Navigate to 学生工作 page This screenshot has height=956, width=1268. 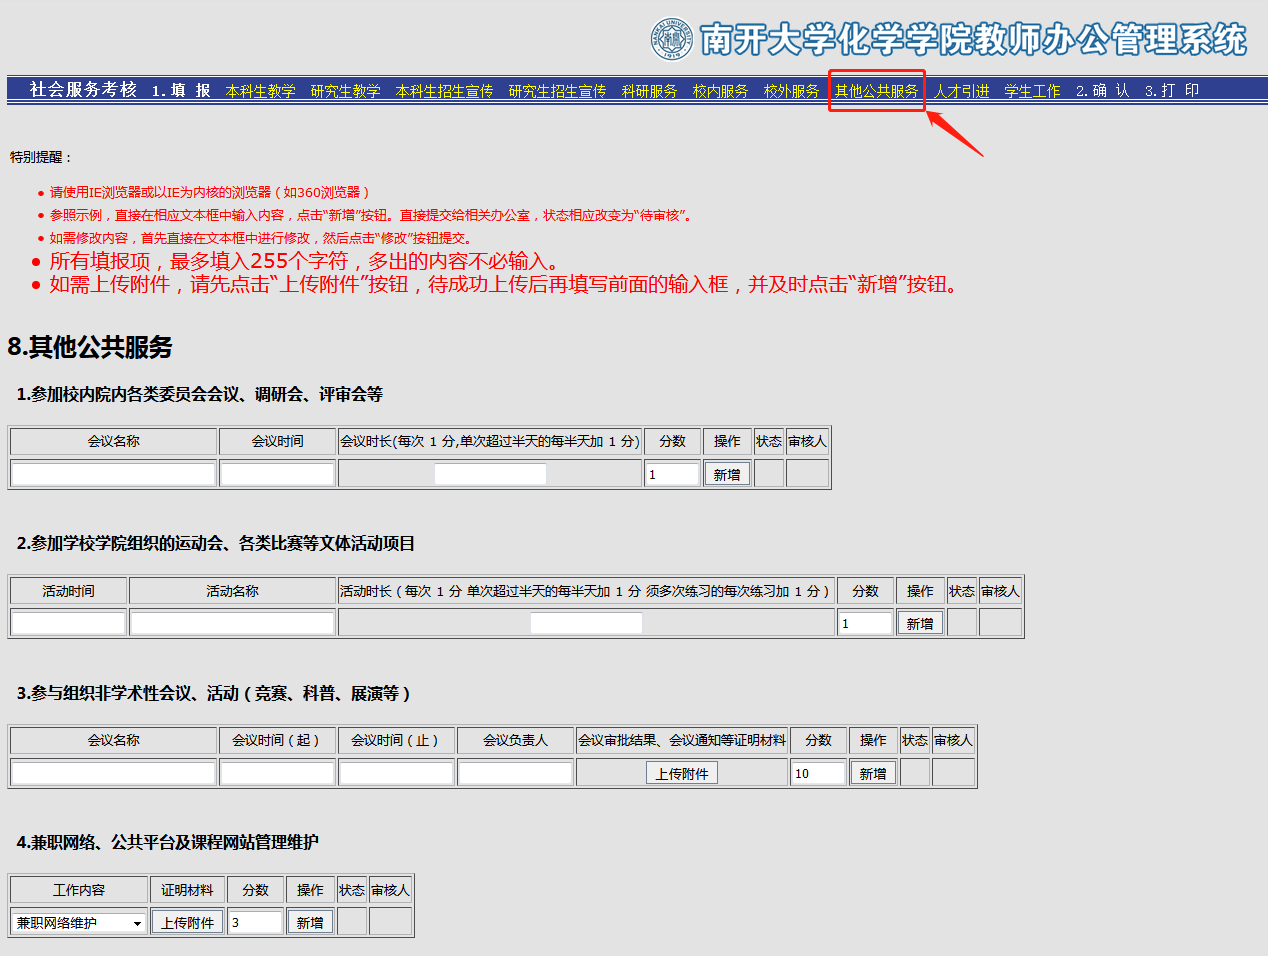pos(1032,91)
